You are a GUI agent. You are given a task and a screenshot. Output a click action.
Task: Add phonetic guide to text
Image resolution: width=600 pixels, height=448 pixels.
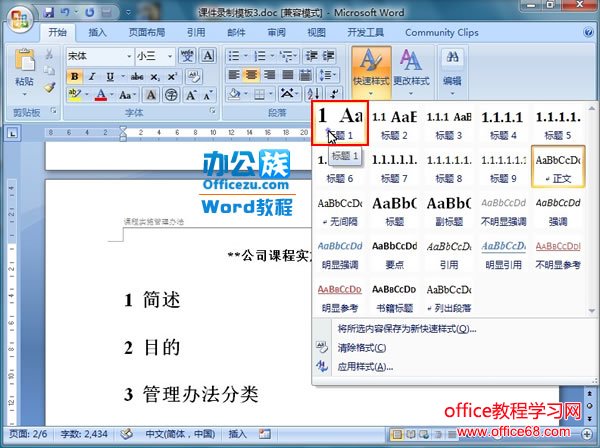187,56
